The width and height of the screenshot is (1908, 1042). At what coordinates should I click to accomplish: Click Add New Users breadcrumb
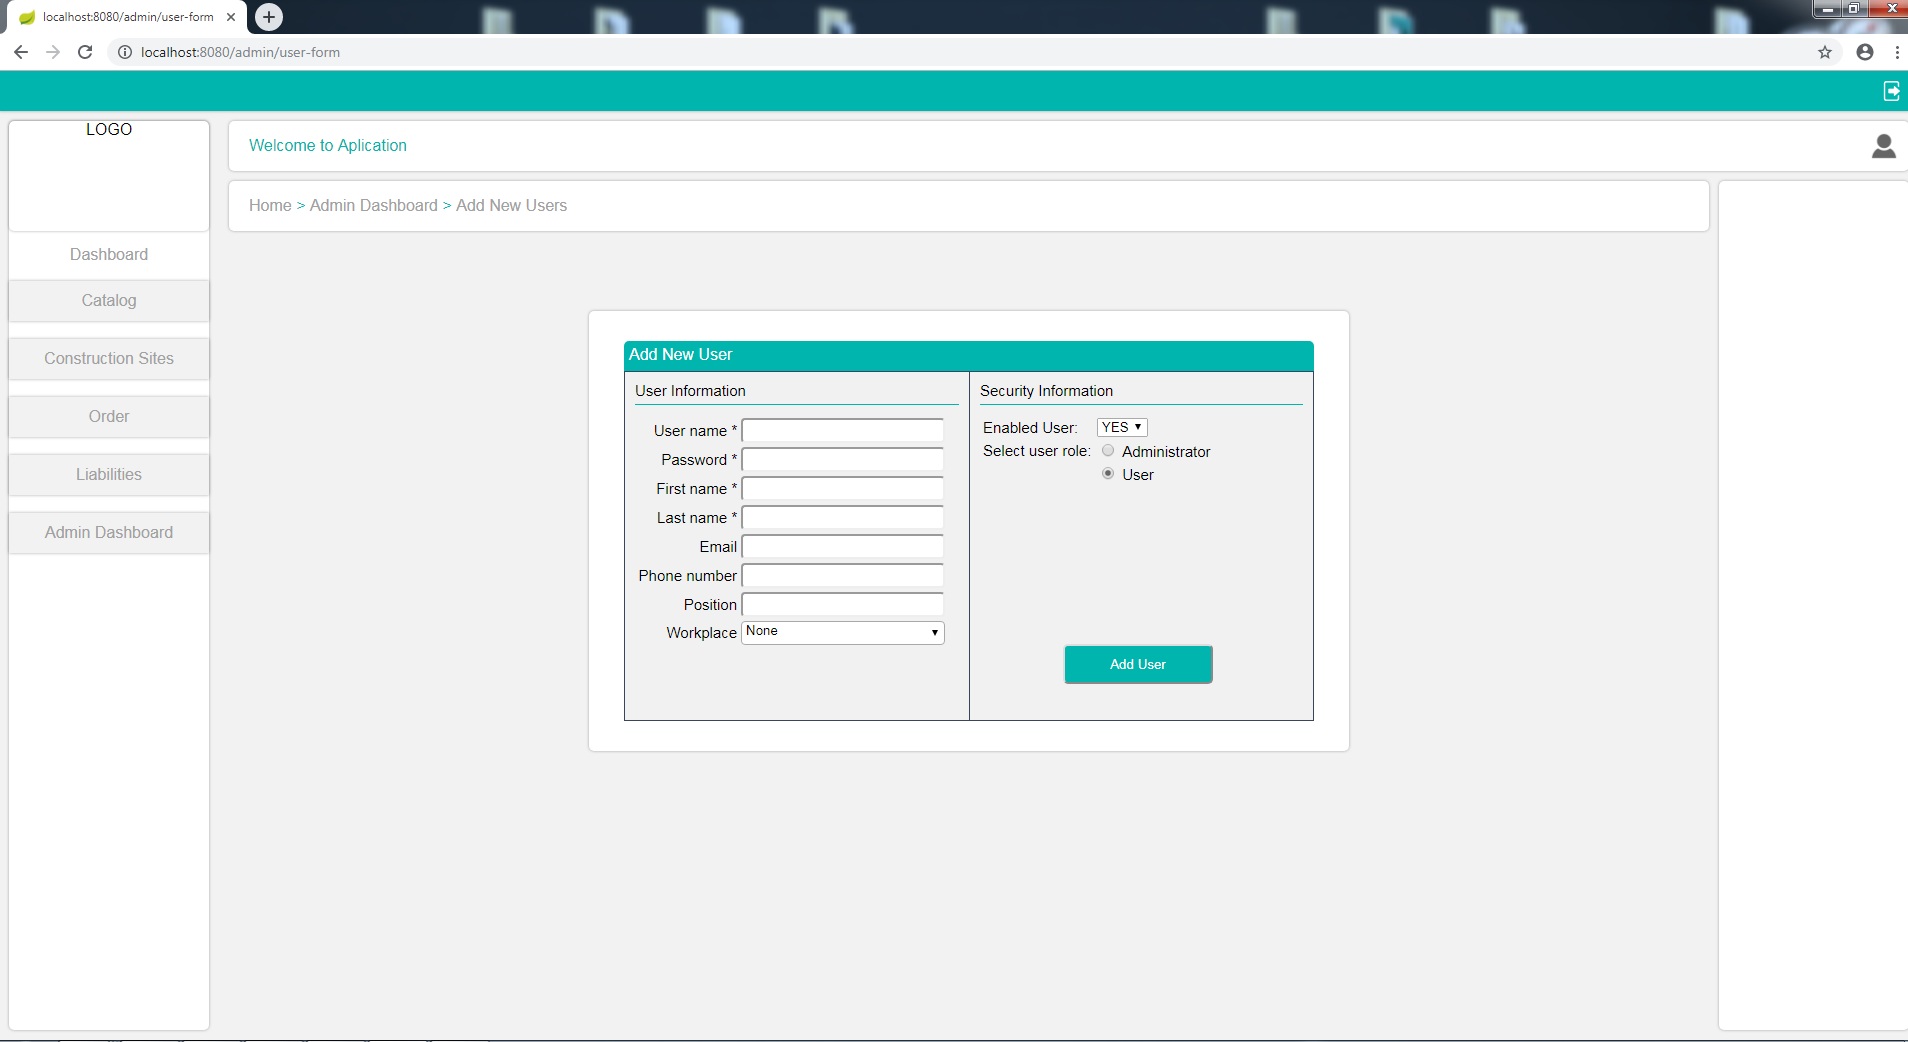[x=511, y=205]
